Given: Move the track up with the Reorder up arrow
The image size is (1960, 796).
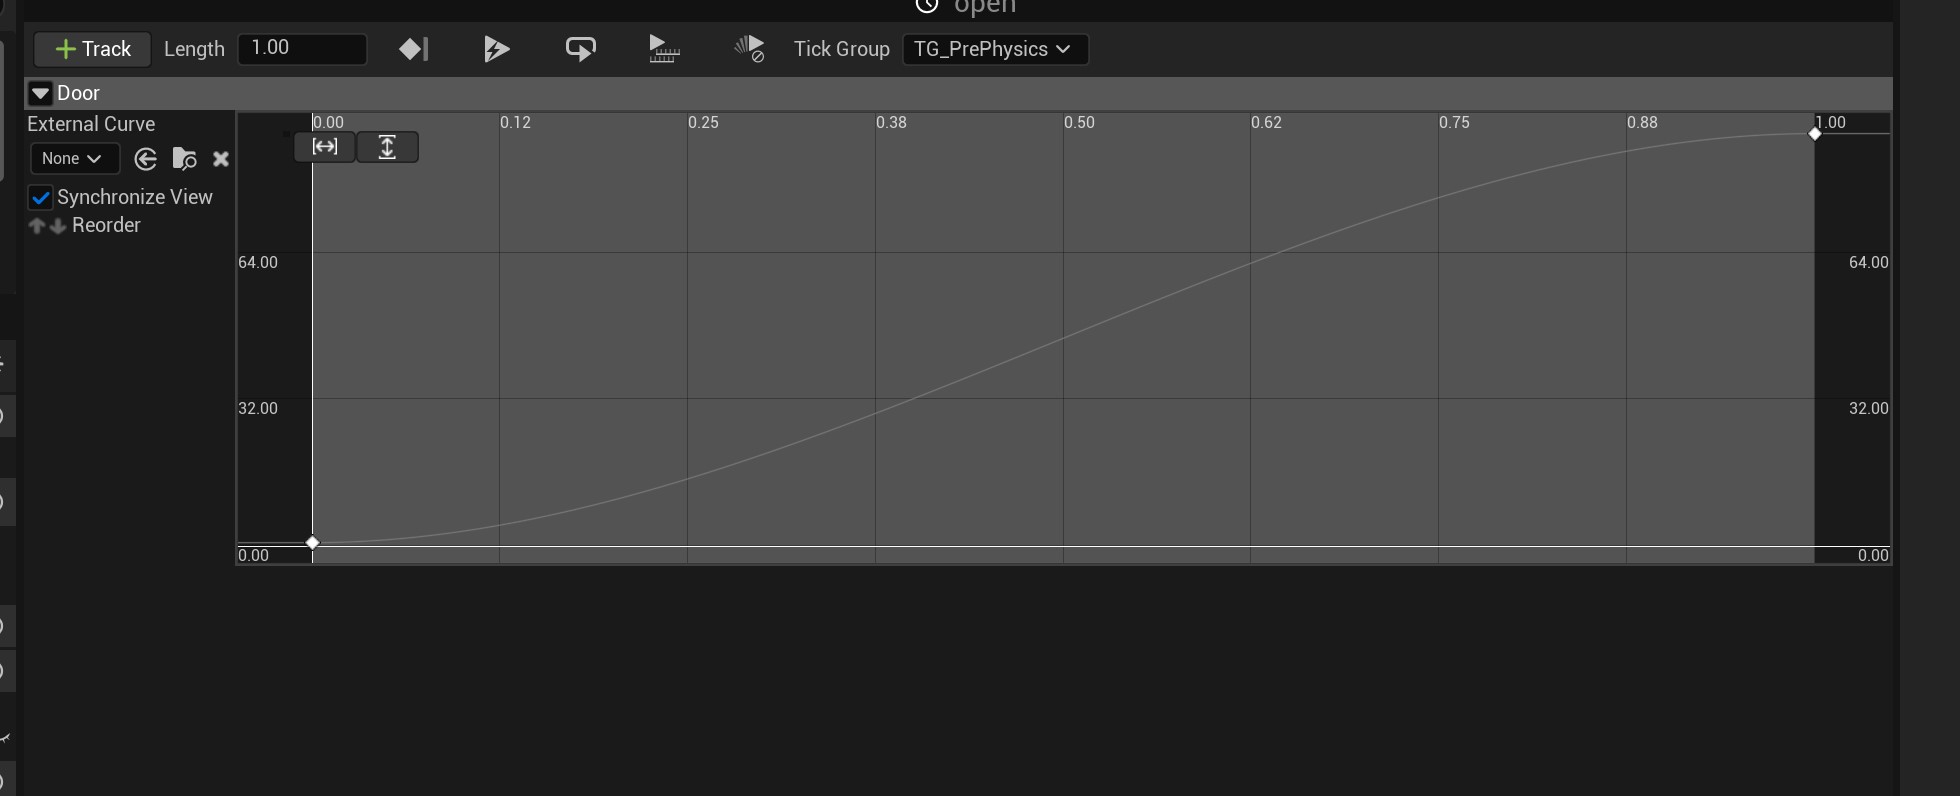Looking at the screenshot, I should coord(37,226).
